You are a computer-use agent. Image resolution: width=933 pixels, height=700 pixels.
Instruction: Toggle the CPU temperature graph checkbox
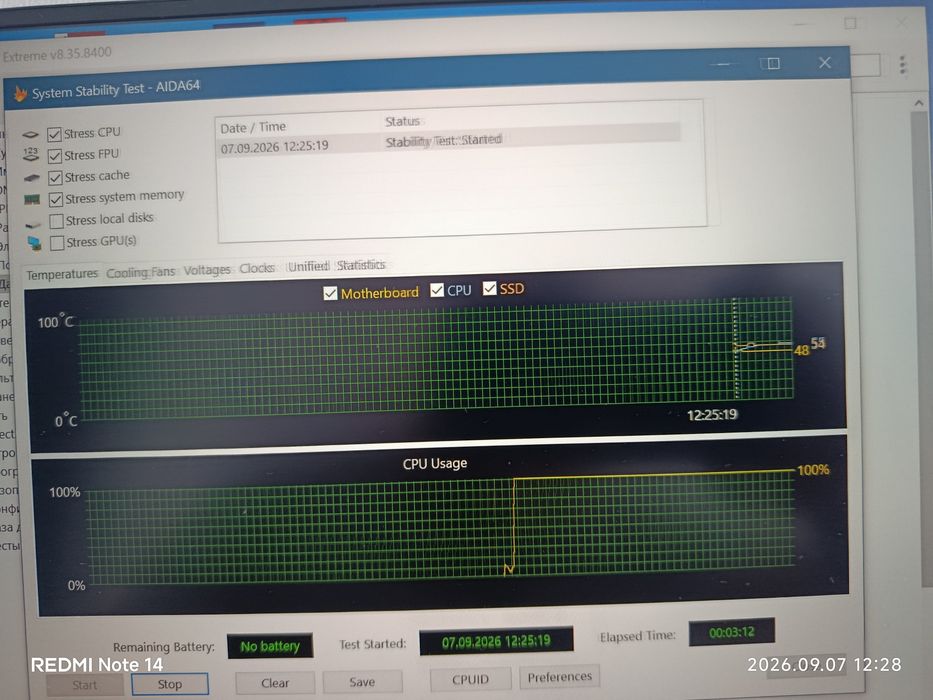click(437, 290)
